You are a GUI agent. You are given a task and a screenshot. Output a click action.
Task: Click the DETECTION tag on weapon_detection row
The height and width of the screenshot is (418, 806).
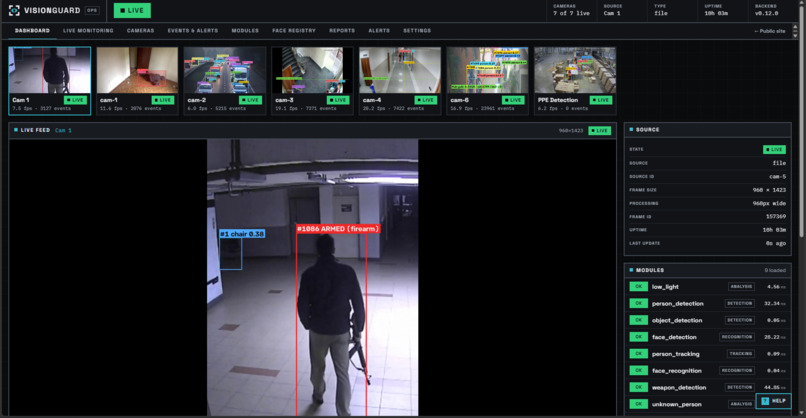740,387
